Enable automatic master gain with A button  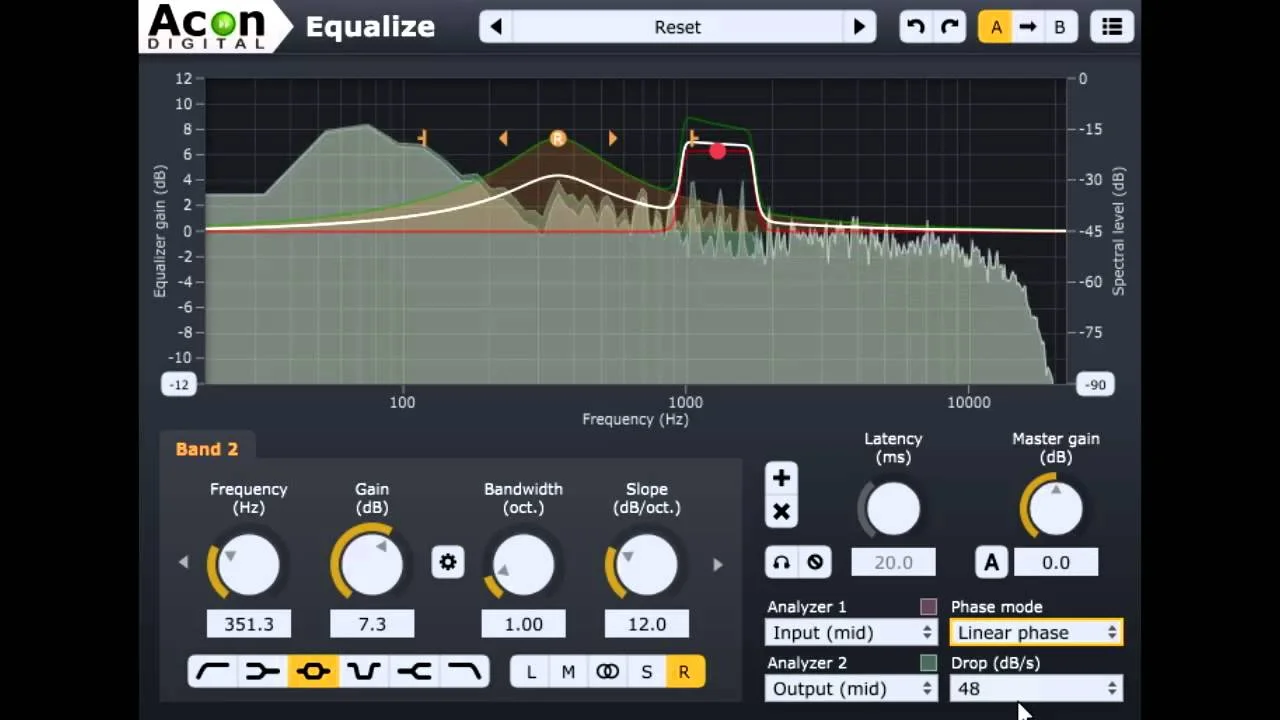pos(991,561)
